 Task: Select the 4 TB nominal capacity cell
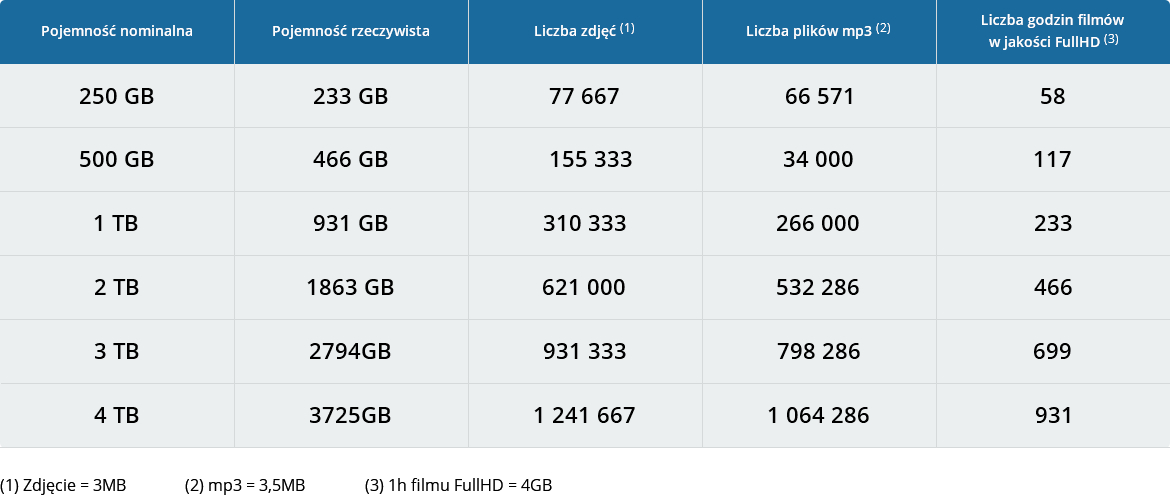click(117, 416)
